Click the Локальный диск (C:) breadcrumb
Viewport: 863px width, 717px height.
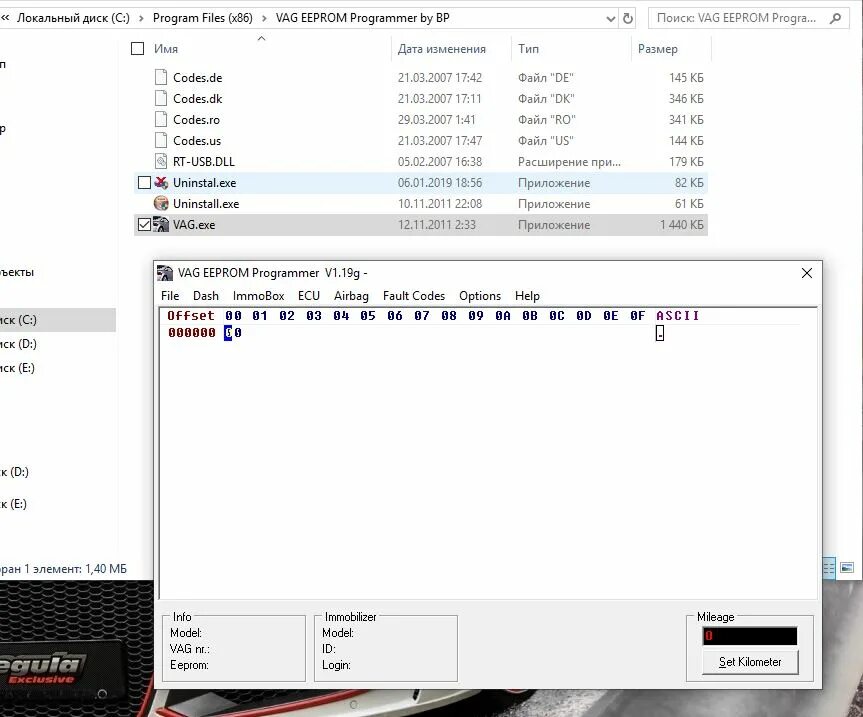73,18
